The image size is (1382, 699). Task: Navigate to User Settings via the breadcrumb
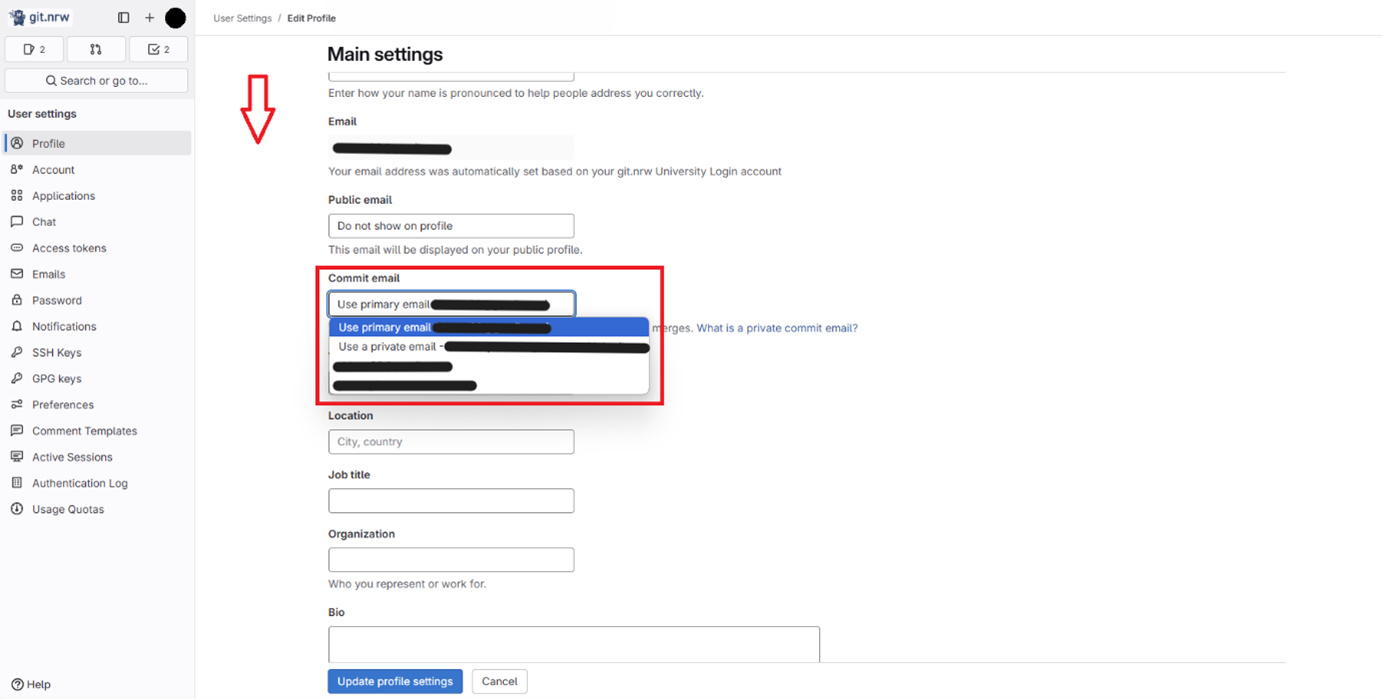[242, 17]
